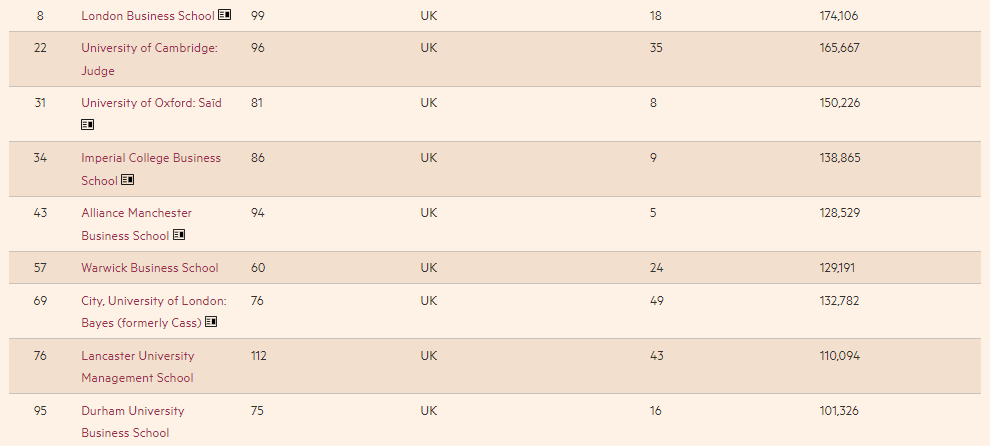
Task: Open City, University of London: Bayes link
Action: click(153, 311)
